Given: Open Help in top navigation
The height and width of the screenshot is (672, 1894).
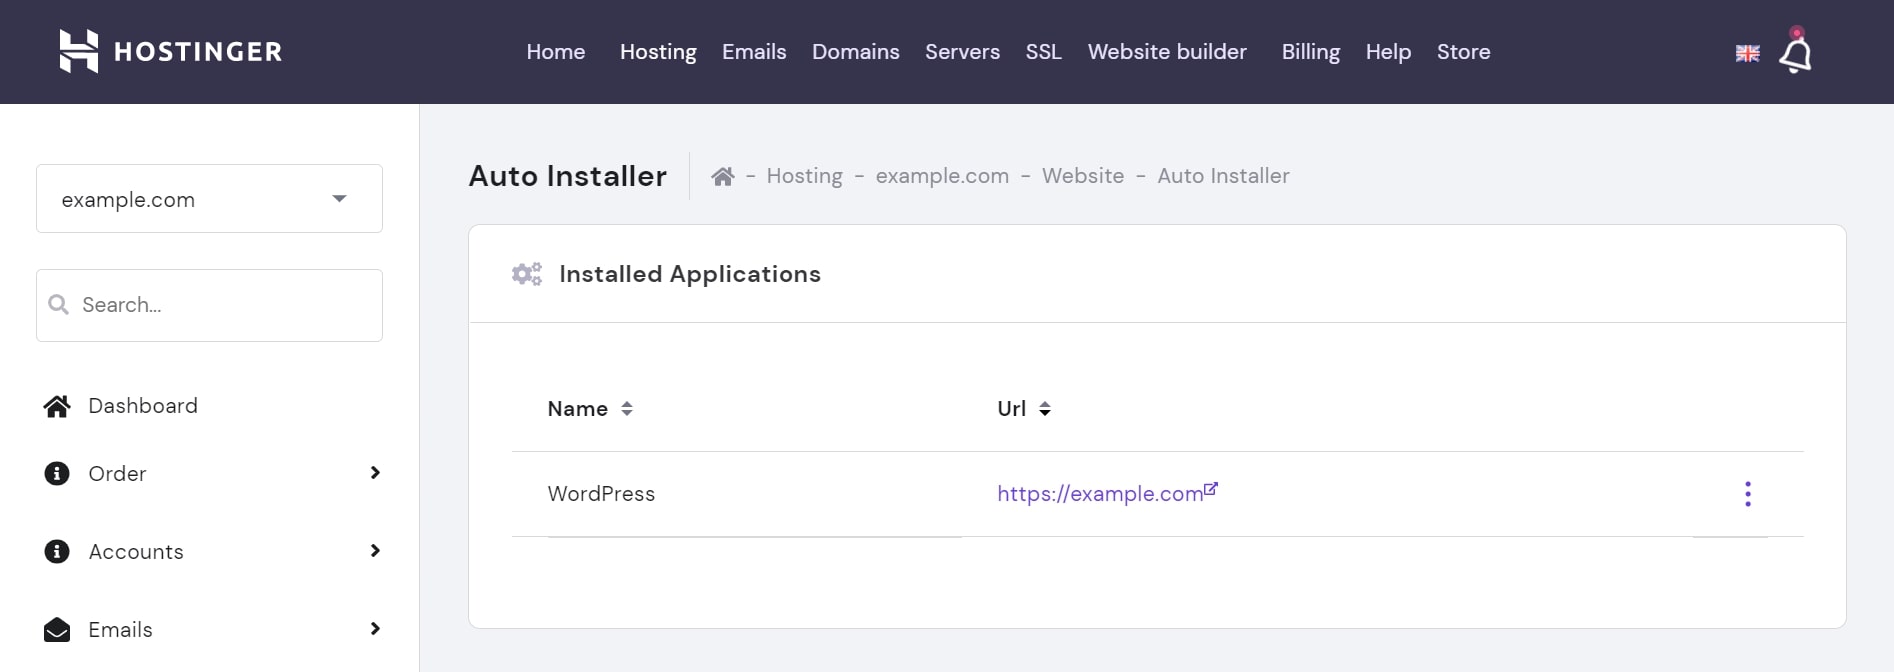Looking at the screenshot, I should click(1388, 52).
